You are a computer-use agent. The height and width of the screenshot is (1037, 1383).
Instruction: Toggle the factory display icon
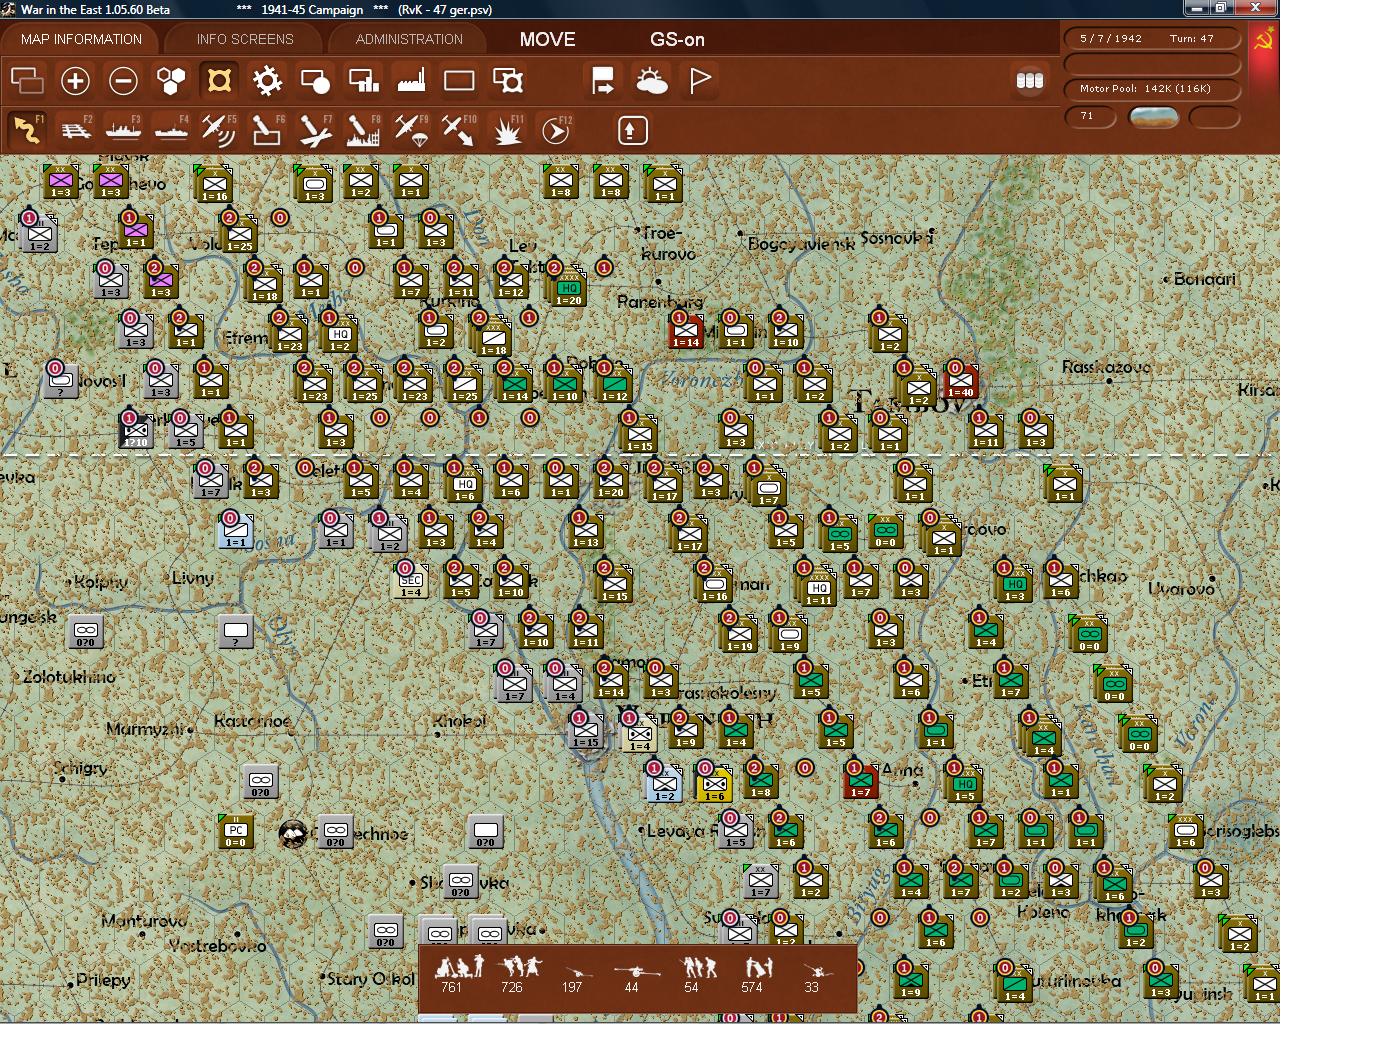point(411,80)
